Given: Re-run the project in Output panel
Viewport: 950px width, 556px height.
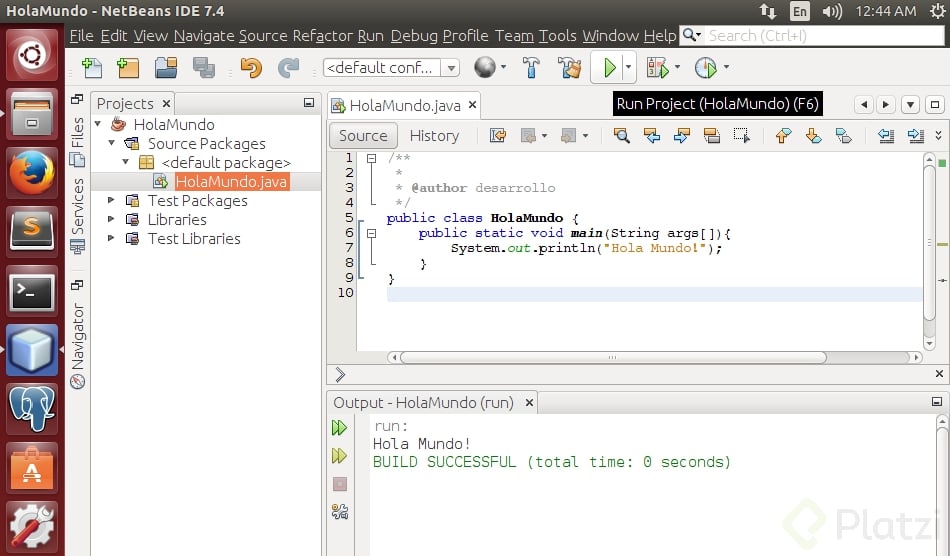Looking at the screenshot, I should pyautogui.click(x=339, y=428).
